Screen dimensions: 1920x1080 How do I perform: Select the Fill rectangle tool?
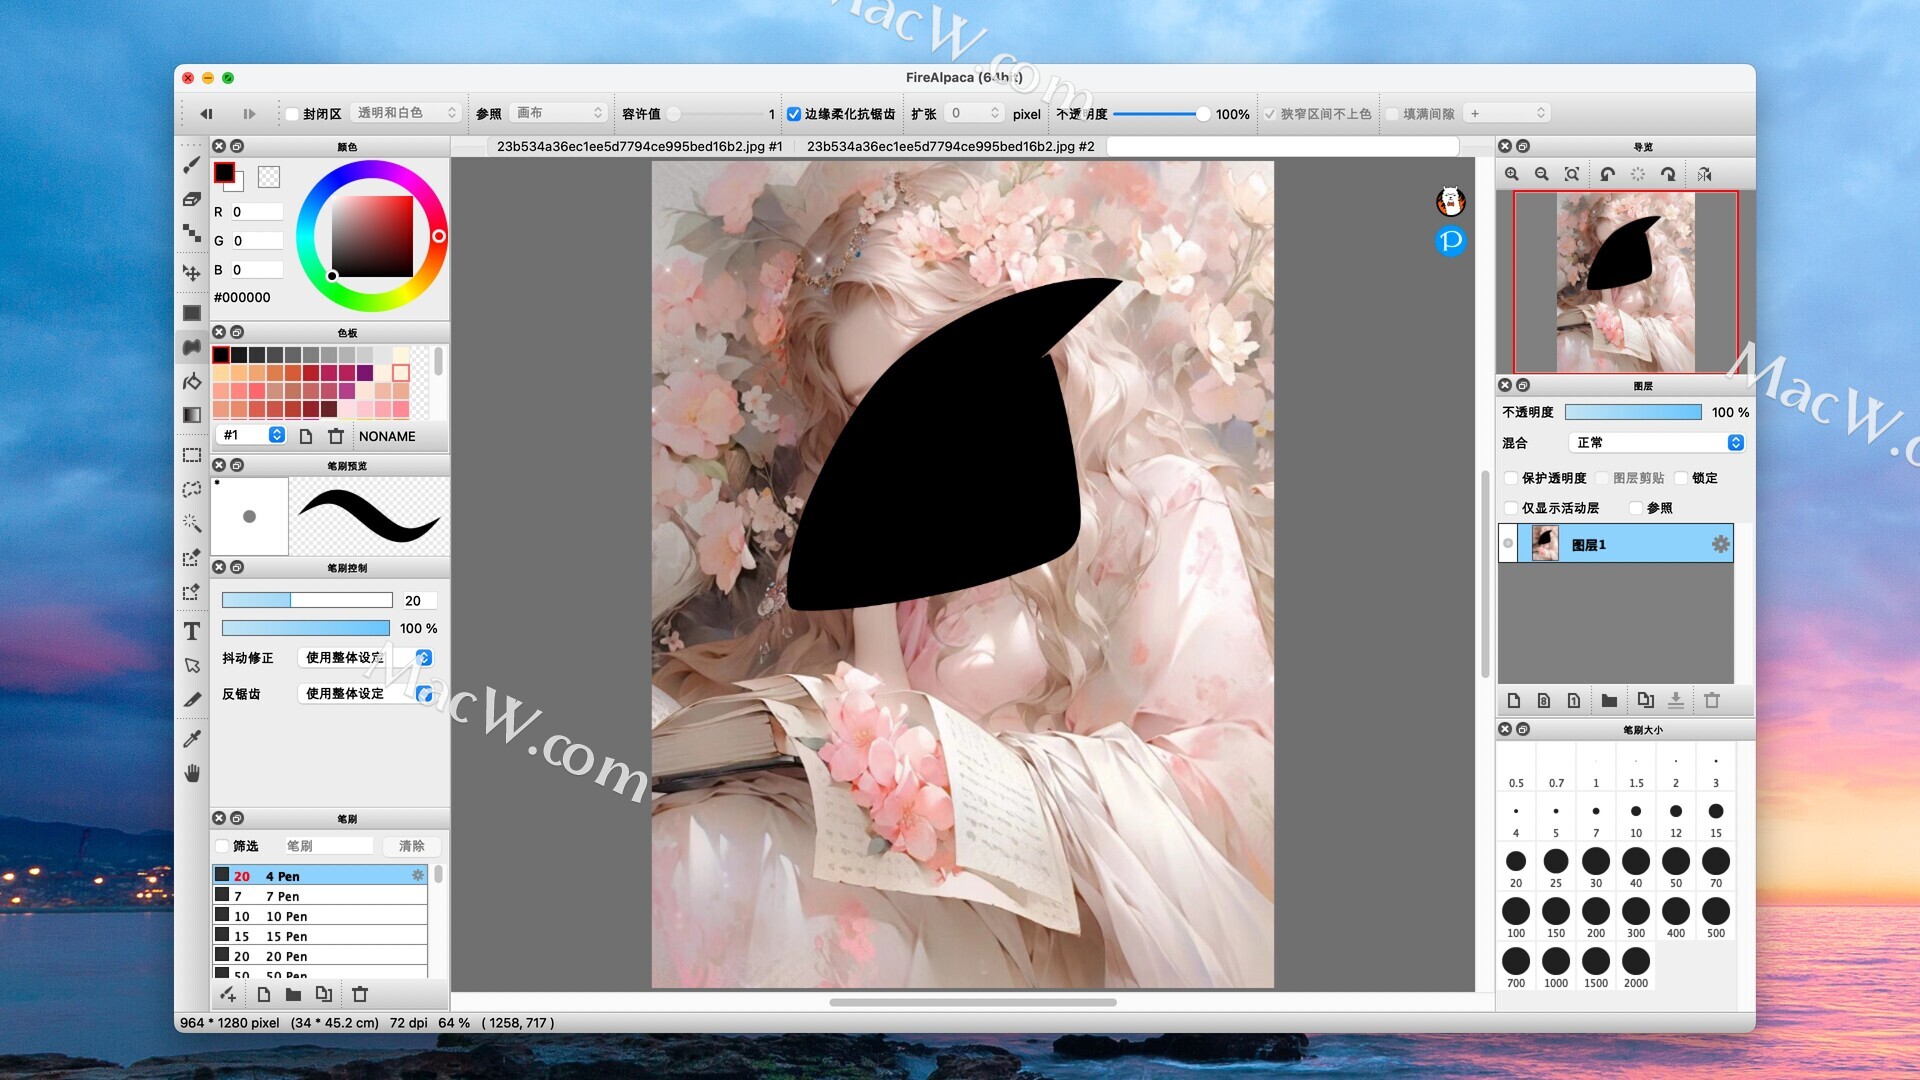tap(192, 313)
